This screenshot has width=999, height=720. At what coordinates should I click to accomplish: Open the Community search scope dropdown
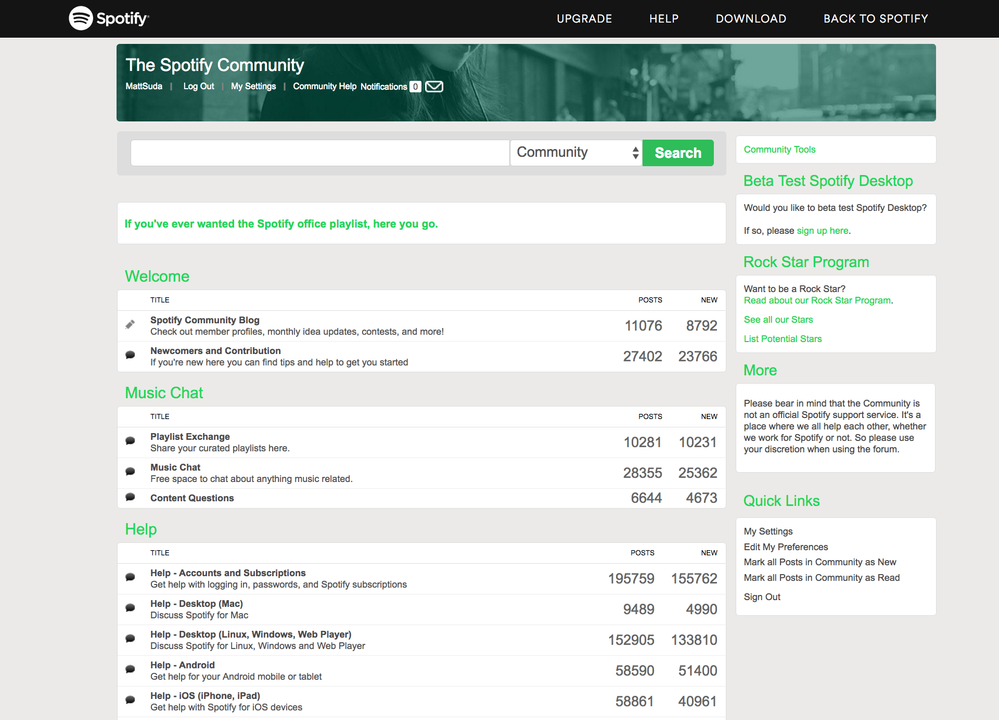(576, 153)
